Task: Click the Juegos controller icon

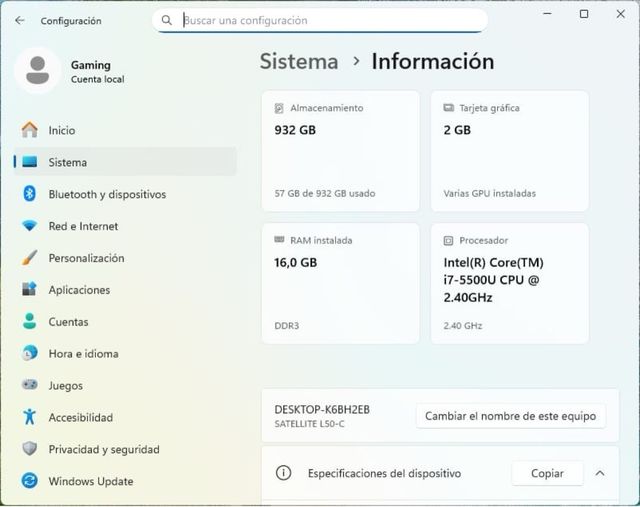Action: [x=29, y=385]
